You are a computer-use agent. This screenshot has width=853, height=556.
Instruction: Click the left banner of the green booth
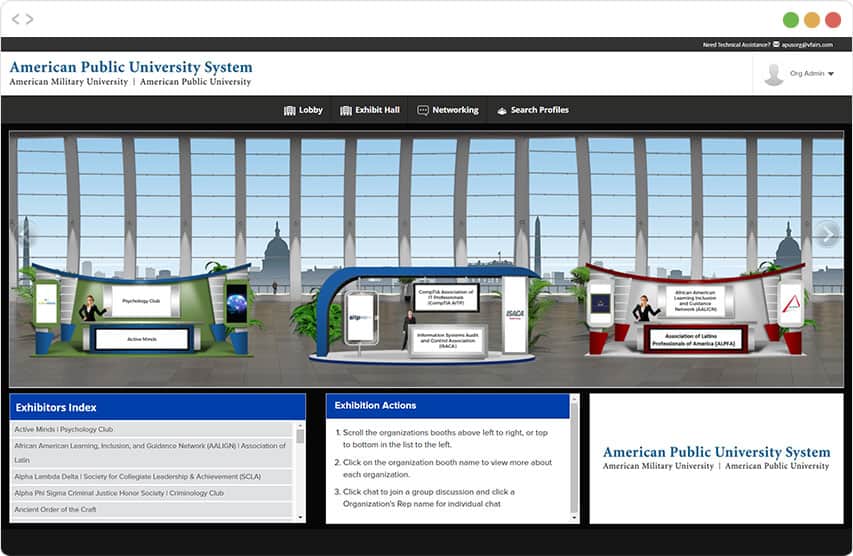click(x=47, y=302)
